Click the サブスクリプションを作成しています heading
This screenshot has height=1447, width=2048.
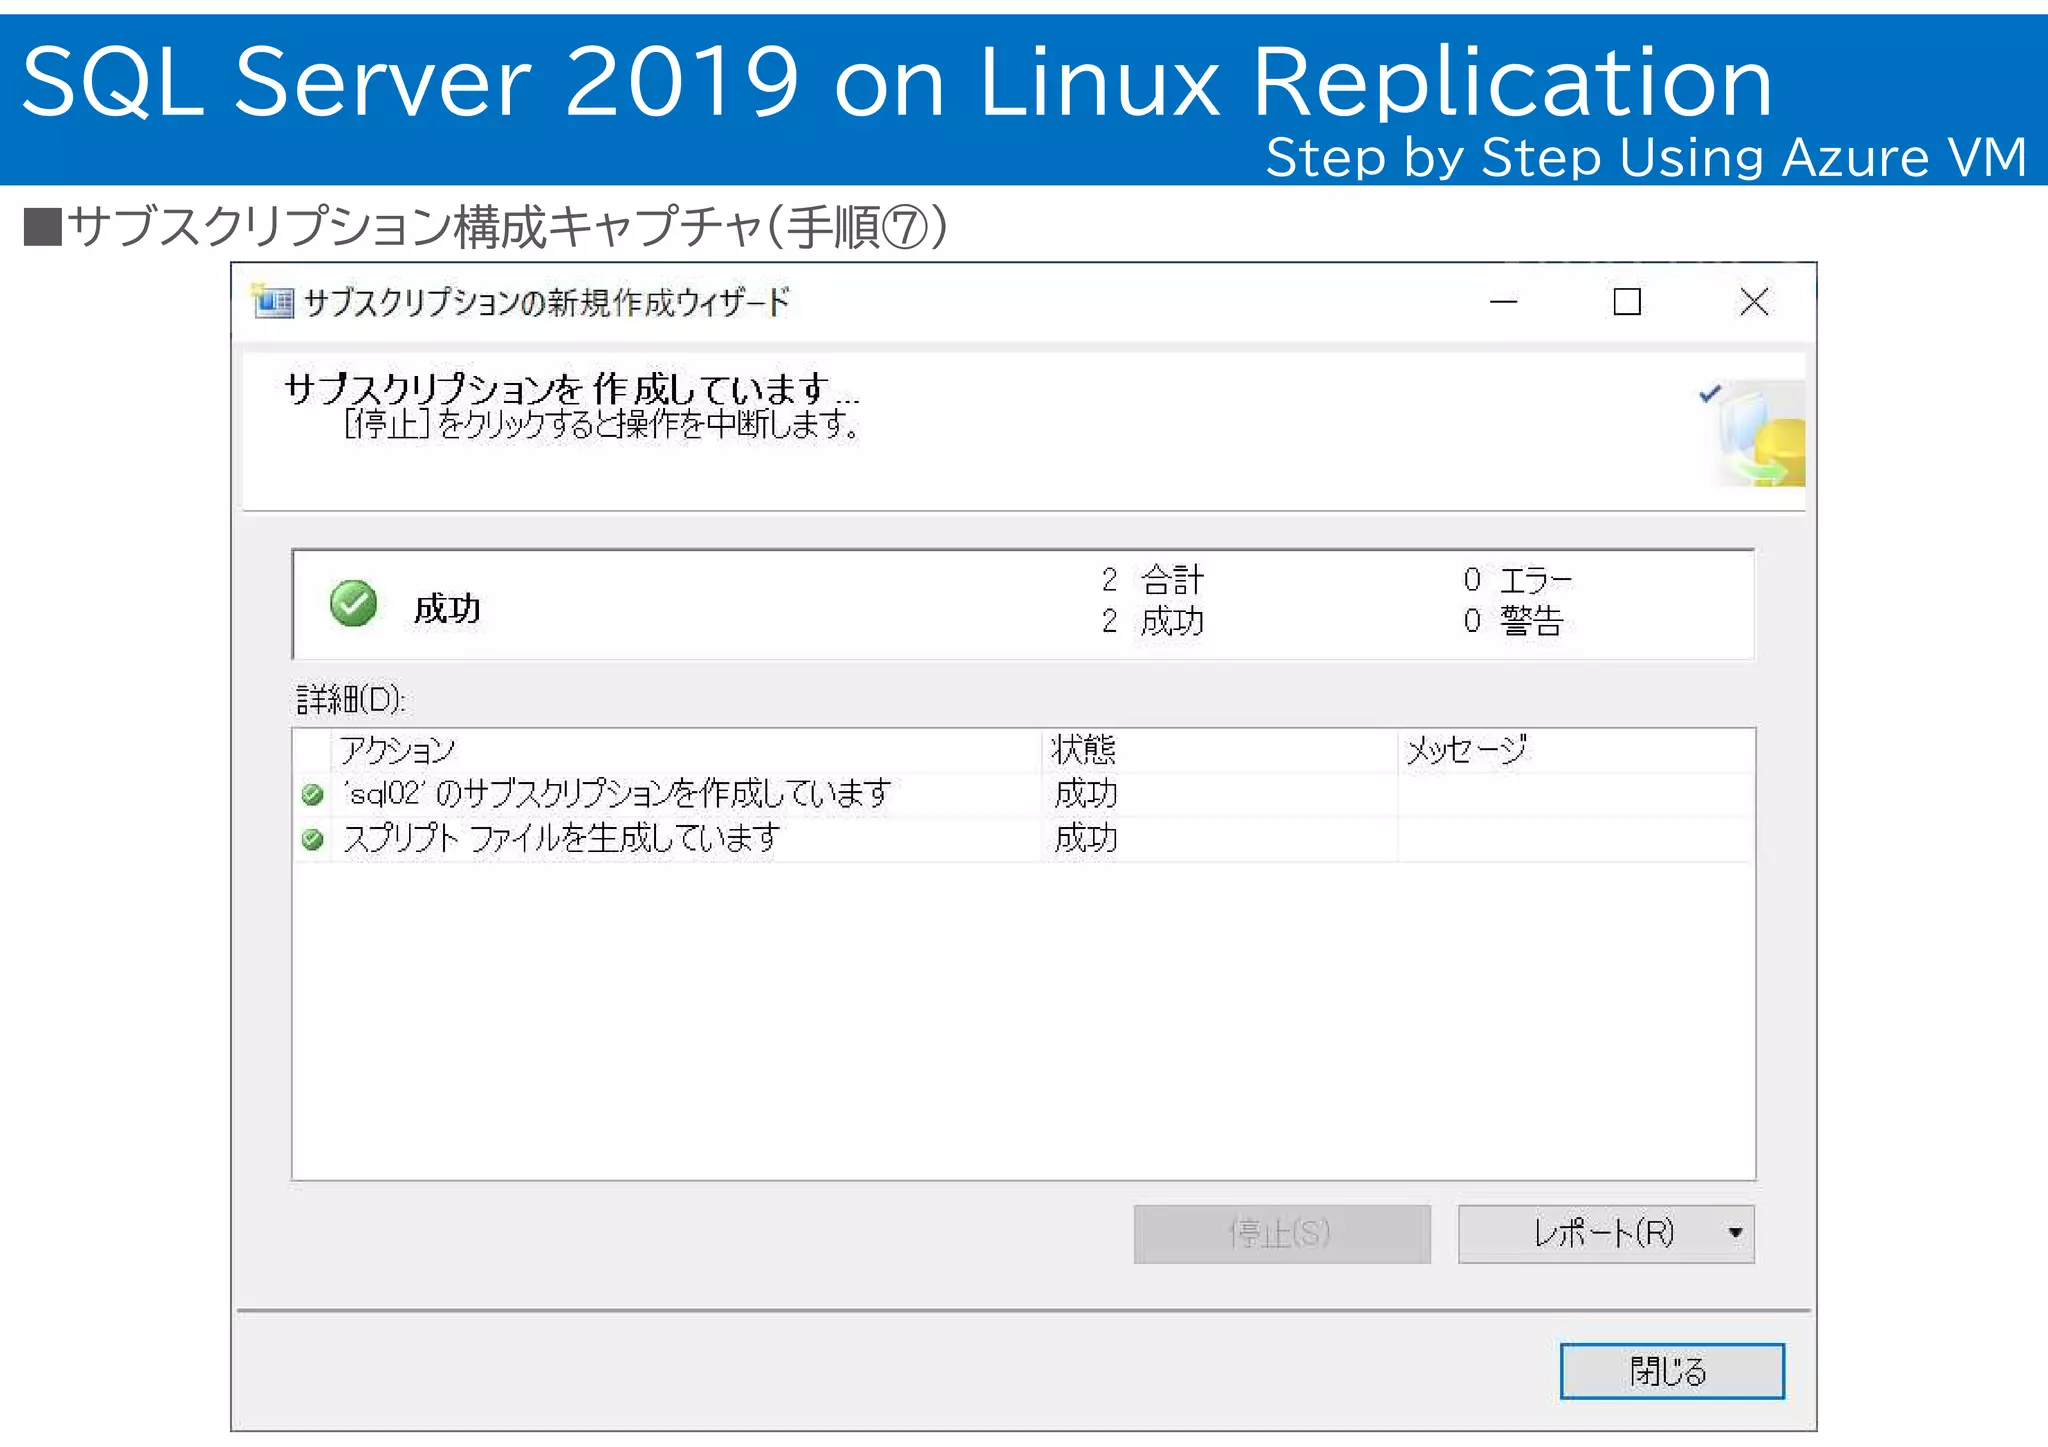pyautogui.click(x=572, y=388)
